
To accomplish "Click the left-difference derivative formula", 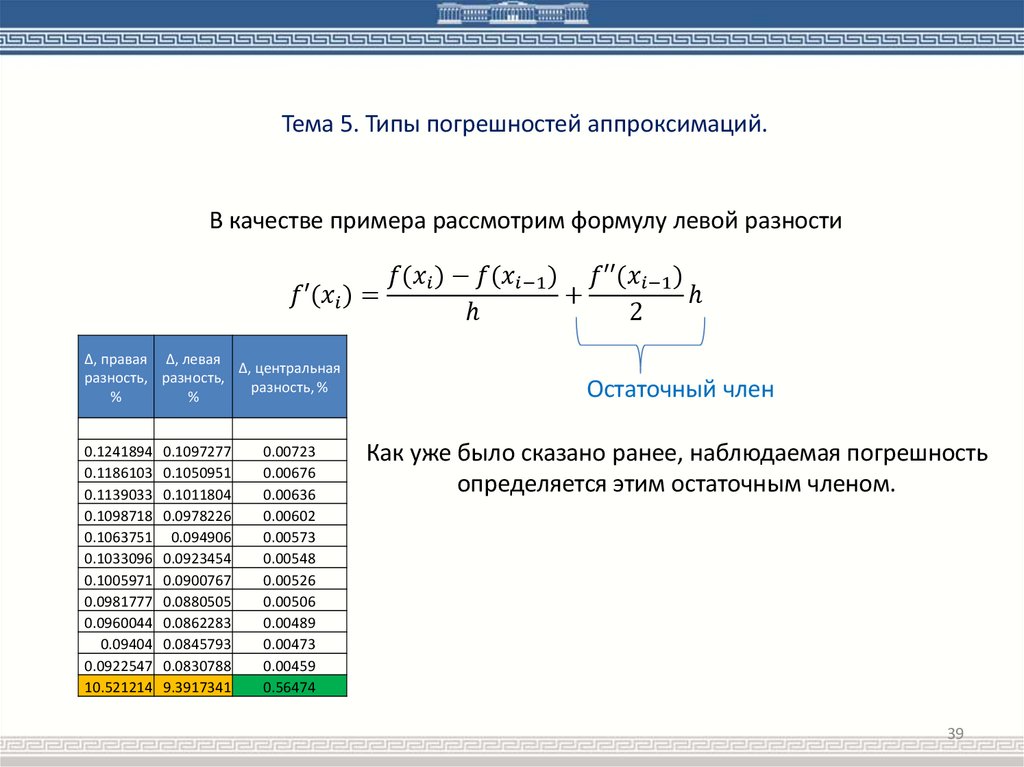I will click(496, 295).
